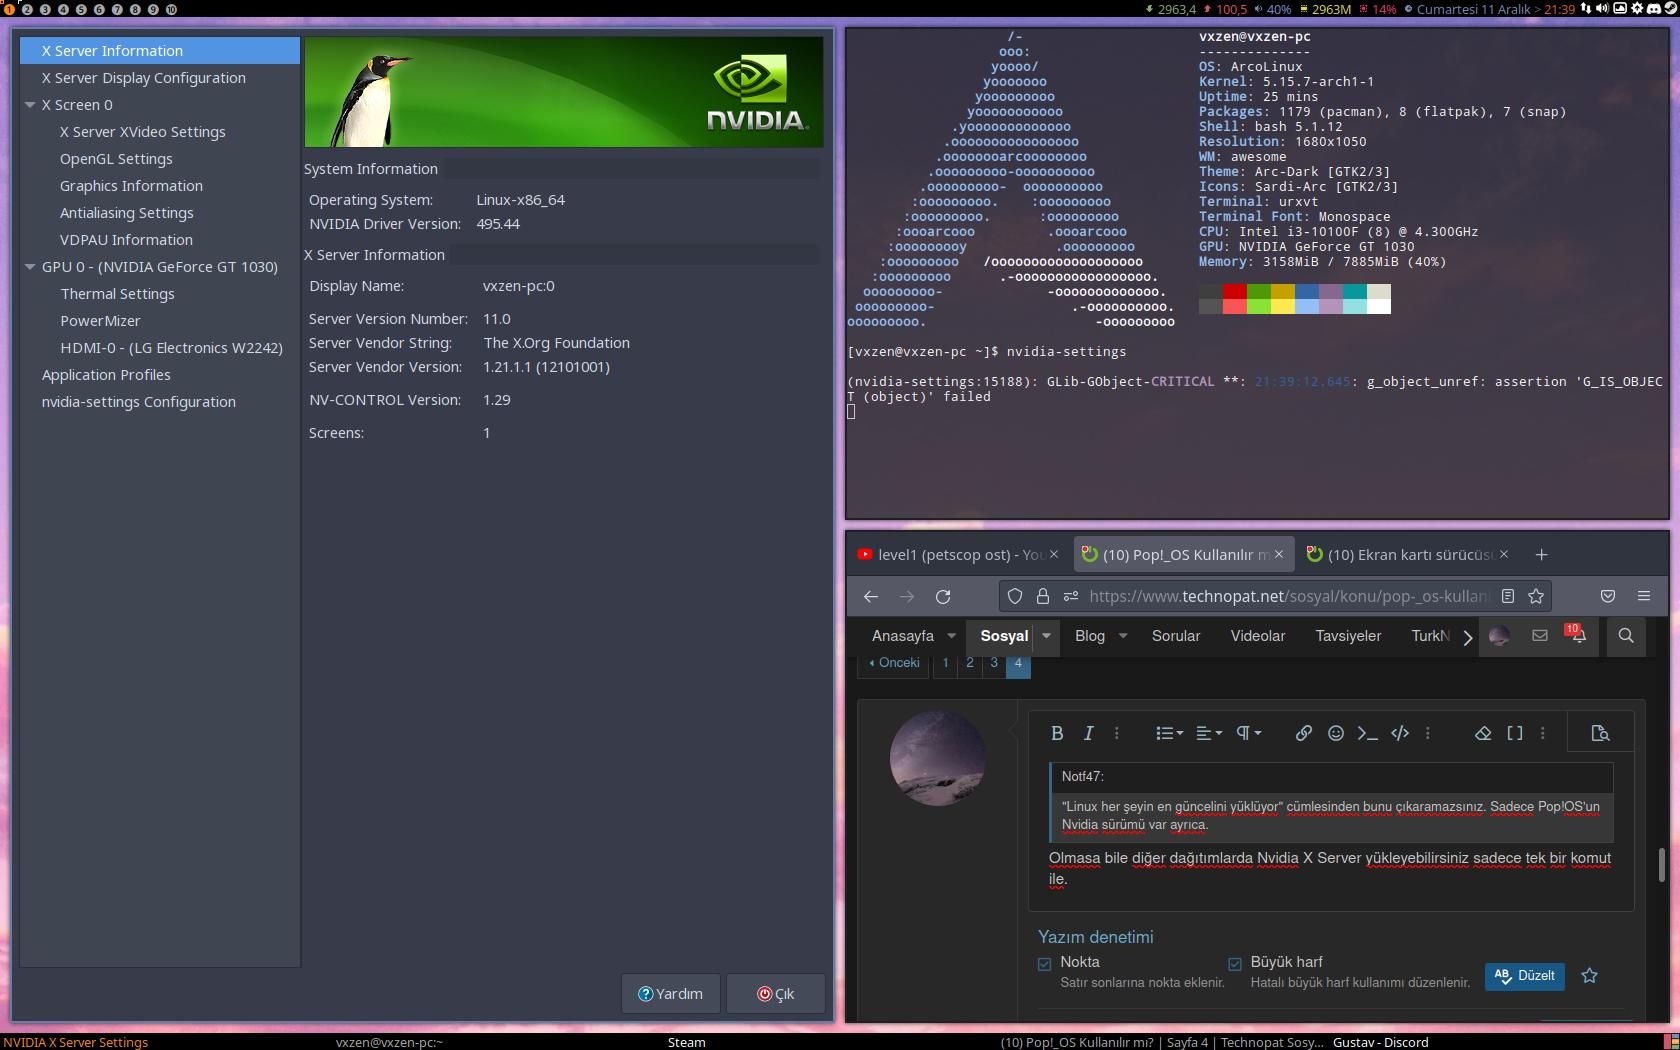Image resolution: width=1680 pixels, height=1050 pixels.
Task: Click the page vertical scrollbar in the browser
Action: pyautogui.click(x=1662, y=864)
